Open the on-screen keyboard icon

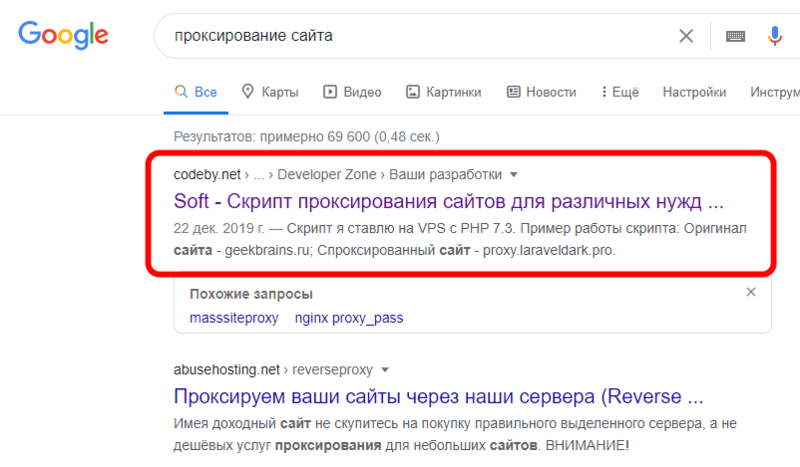[735, 36]
